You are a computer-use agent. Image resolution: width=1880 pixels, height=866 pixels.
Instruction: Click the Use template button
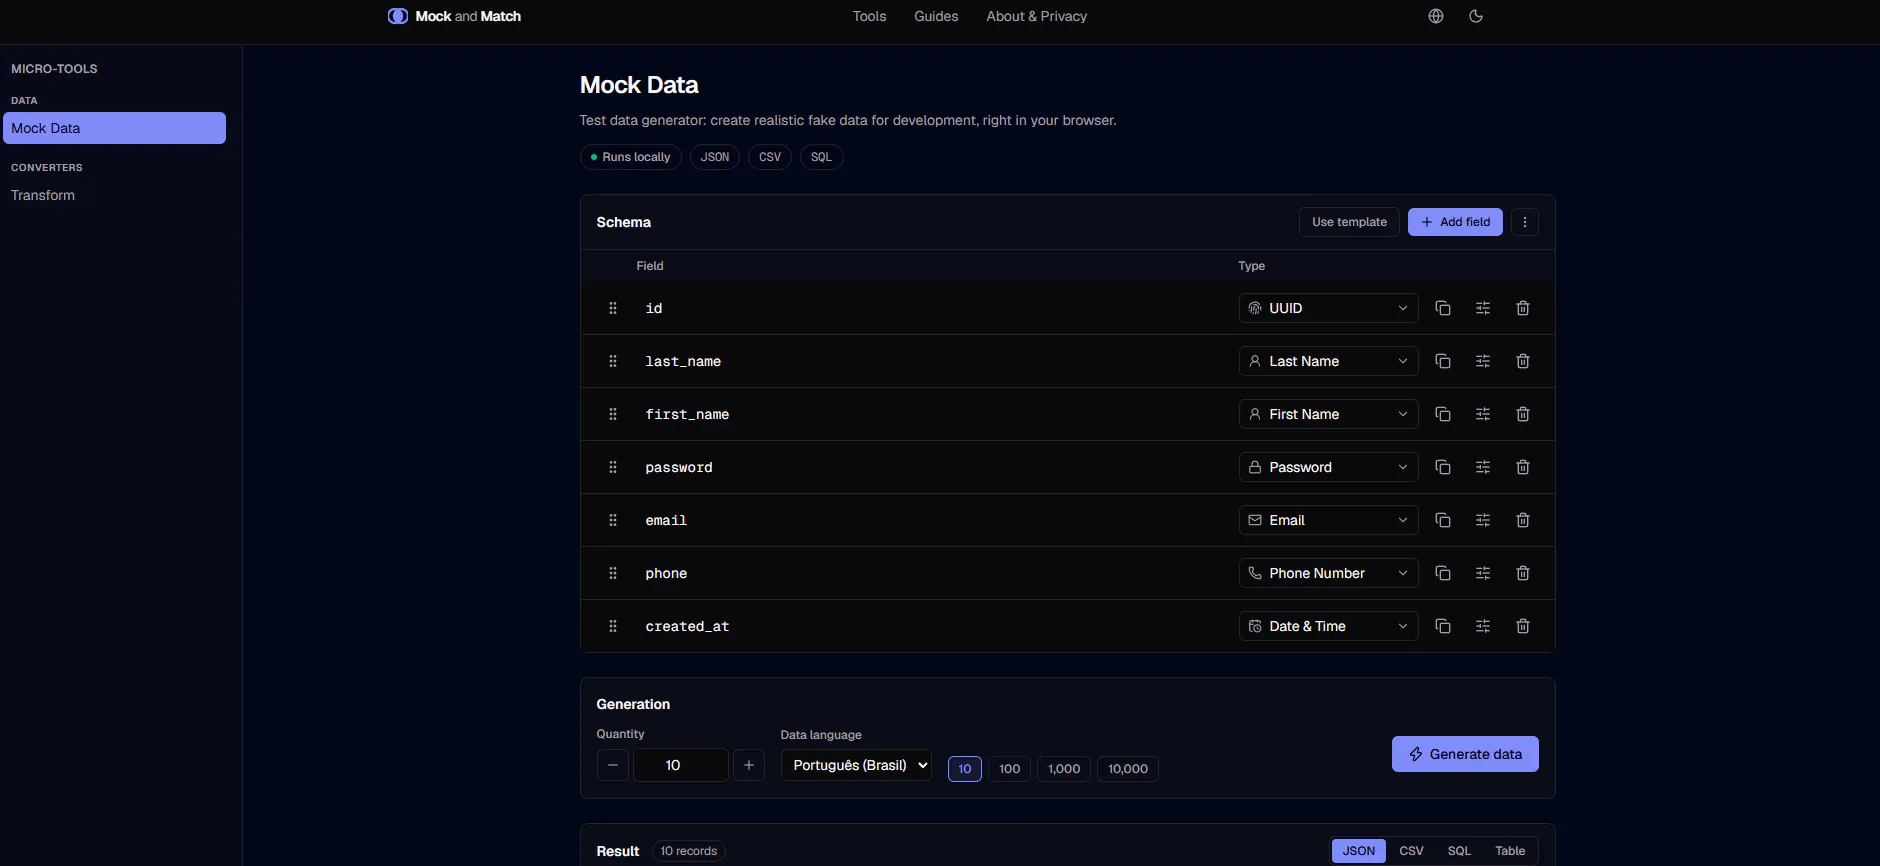[1349, 222]
